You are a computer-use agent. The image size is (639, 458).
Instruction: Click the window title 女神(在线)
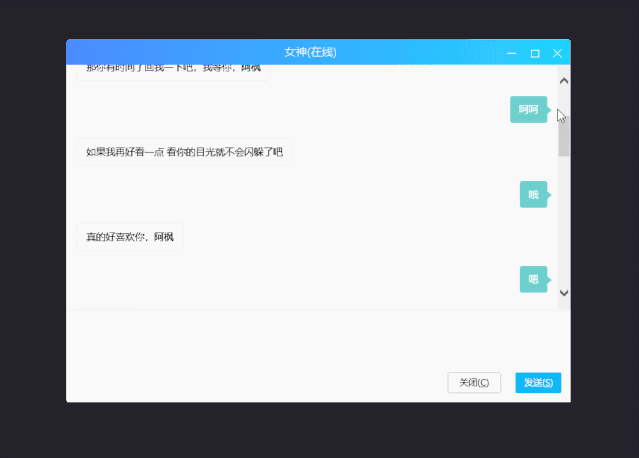point(311,52)
